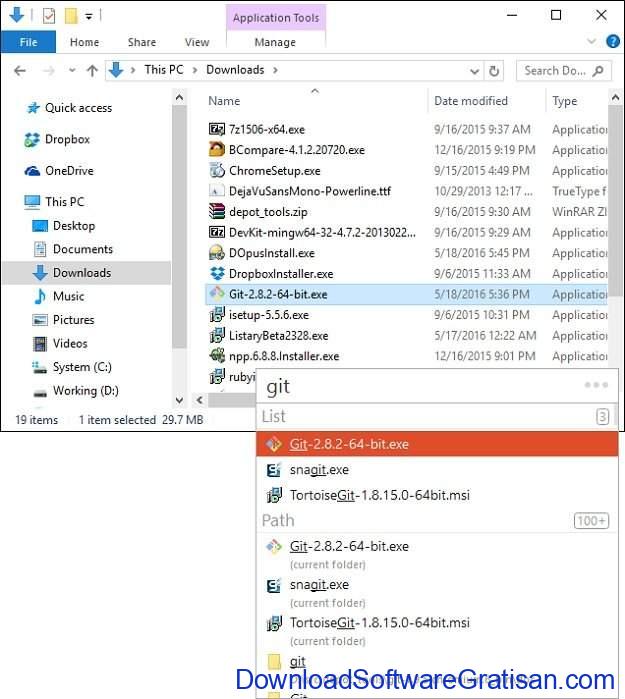The height and width of the screenshot is (699, 625).
Task: Select Desktop in navigation pane
Action: coord(74,226)
